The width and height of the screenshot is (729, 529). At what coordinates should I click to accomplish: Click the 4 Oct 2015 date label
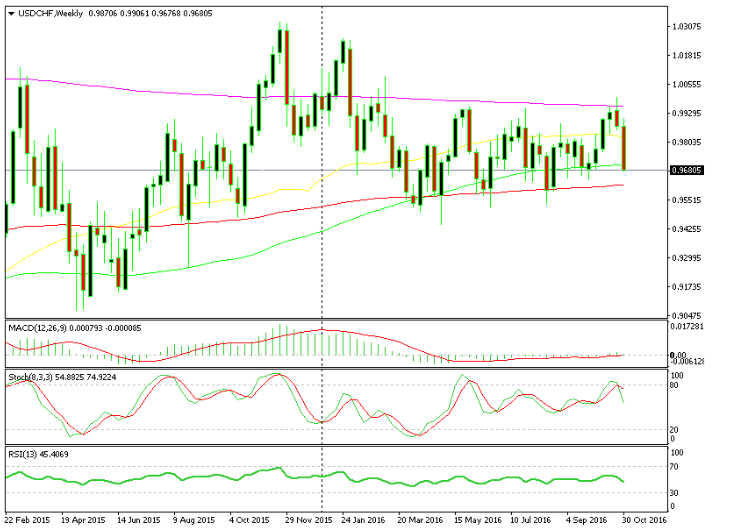point(249,520)
